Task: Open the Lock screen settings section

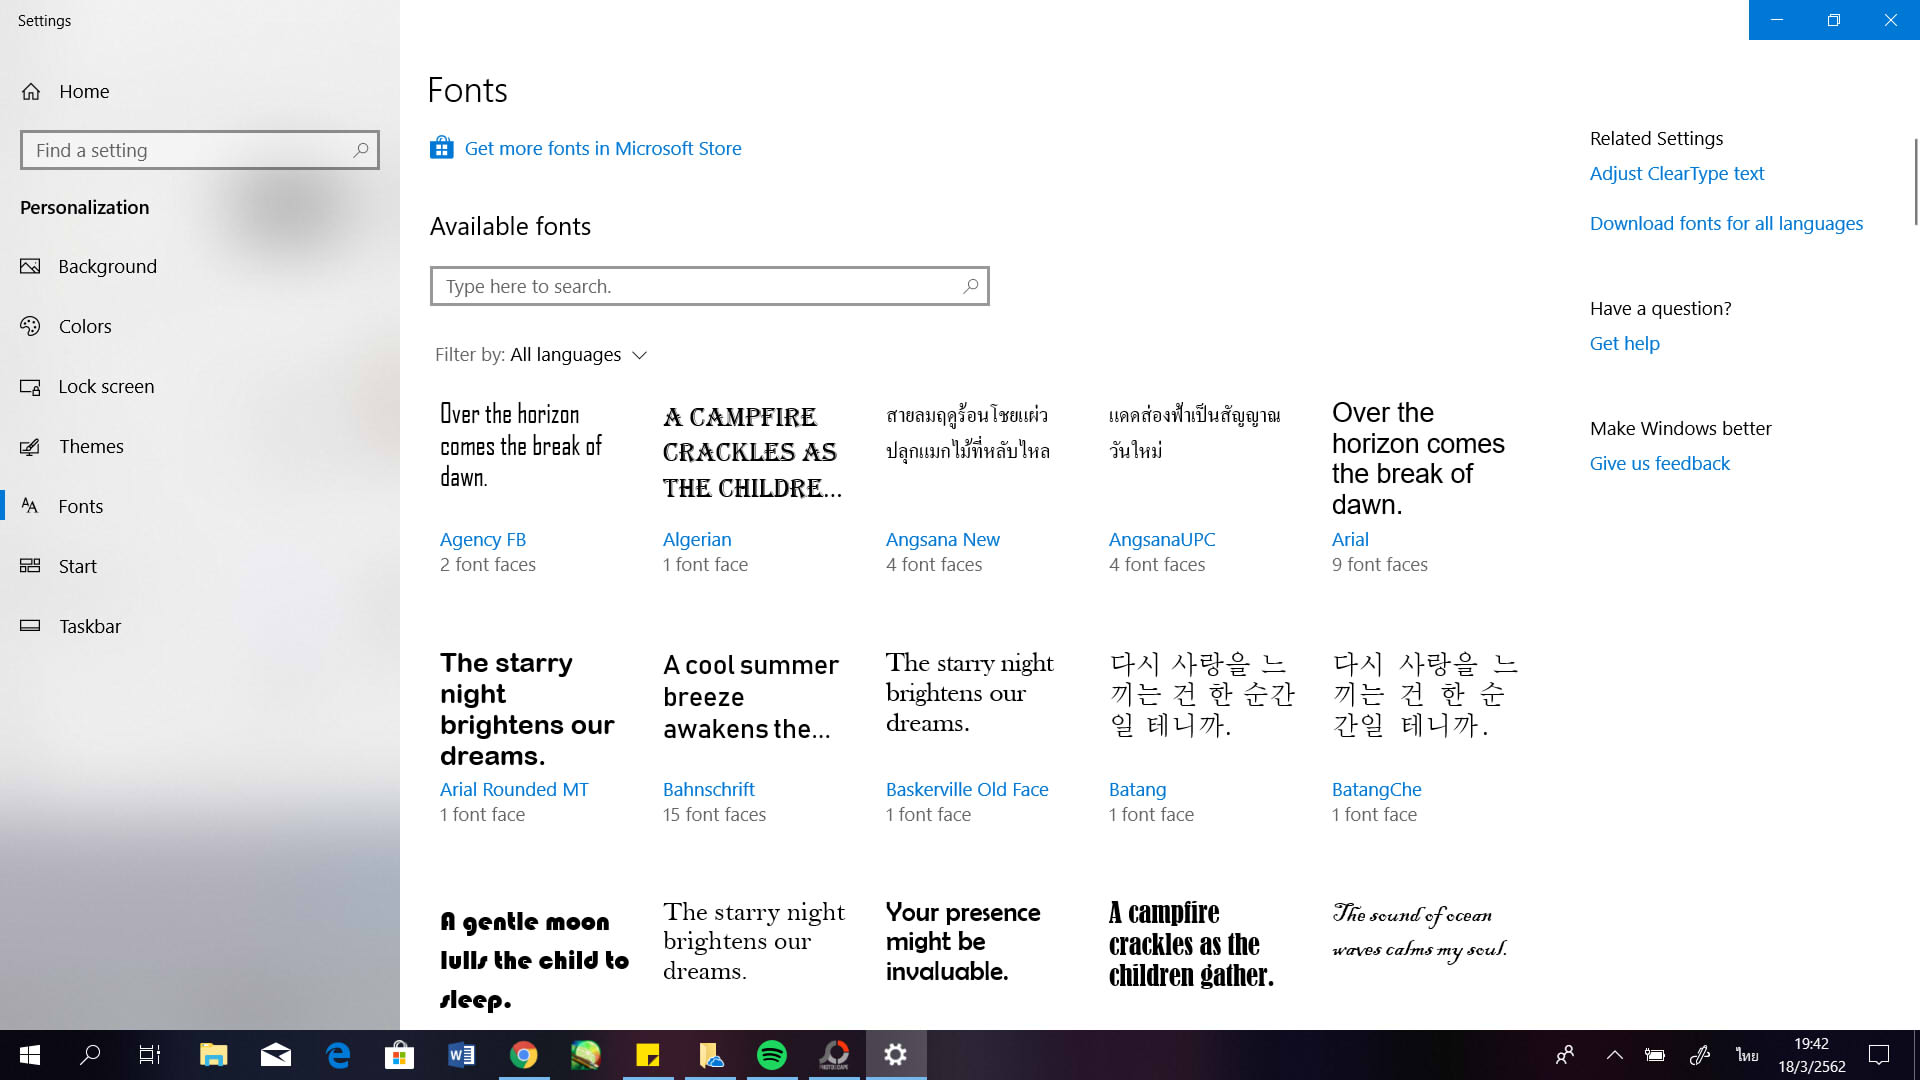Action: coord(106,386)
